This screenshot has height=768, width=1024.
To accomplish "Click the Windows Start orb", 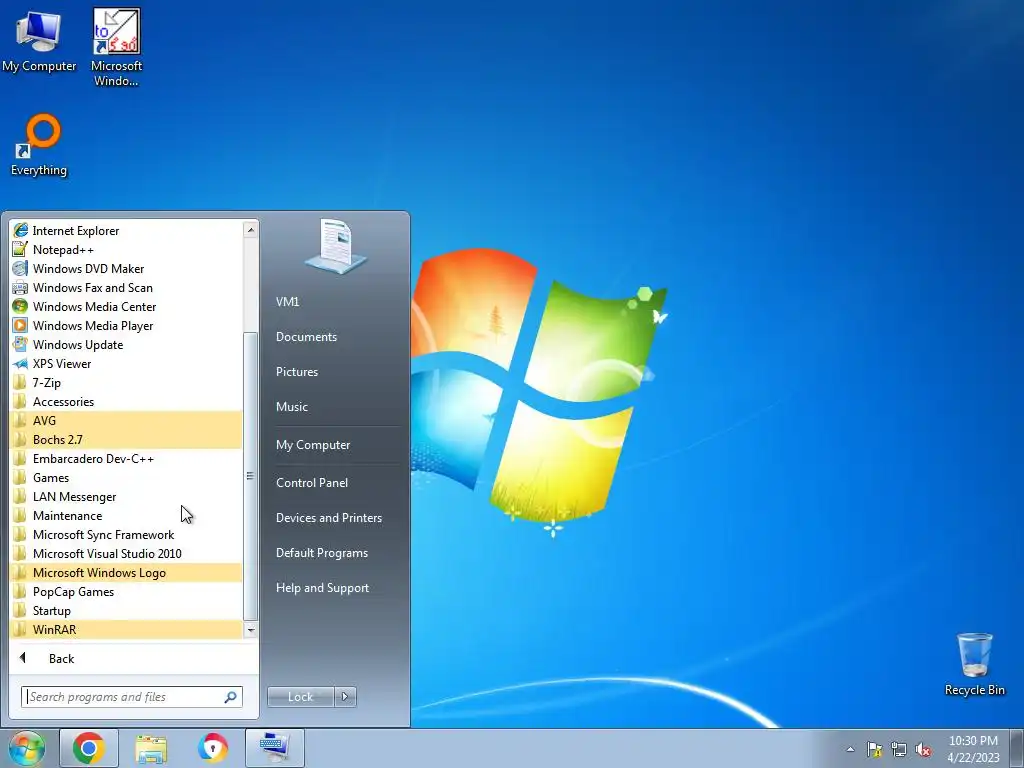I will pyautogui.click(x=27, y=748).
